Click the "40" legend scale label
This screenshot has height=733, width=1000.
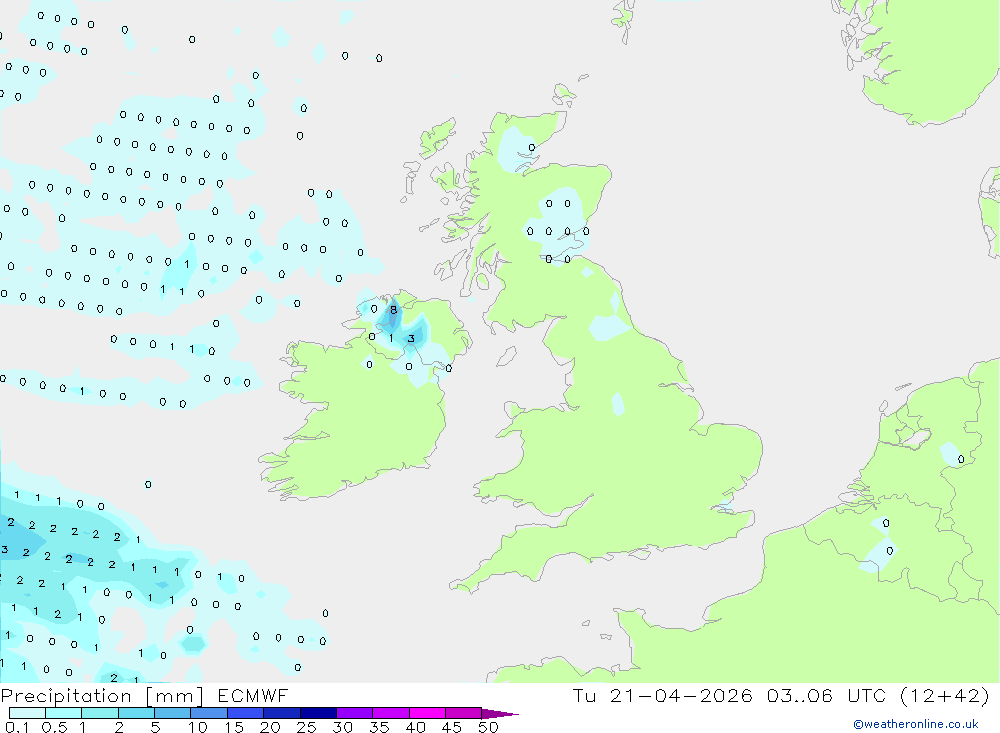pos(416,727)
